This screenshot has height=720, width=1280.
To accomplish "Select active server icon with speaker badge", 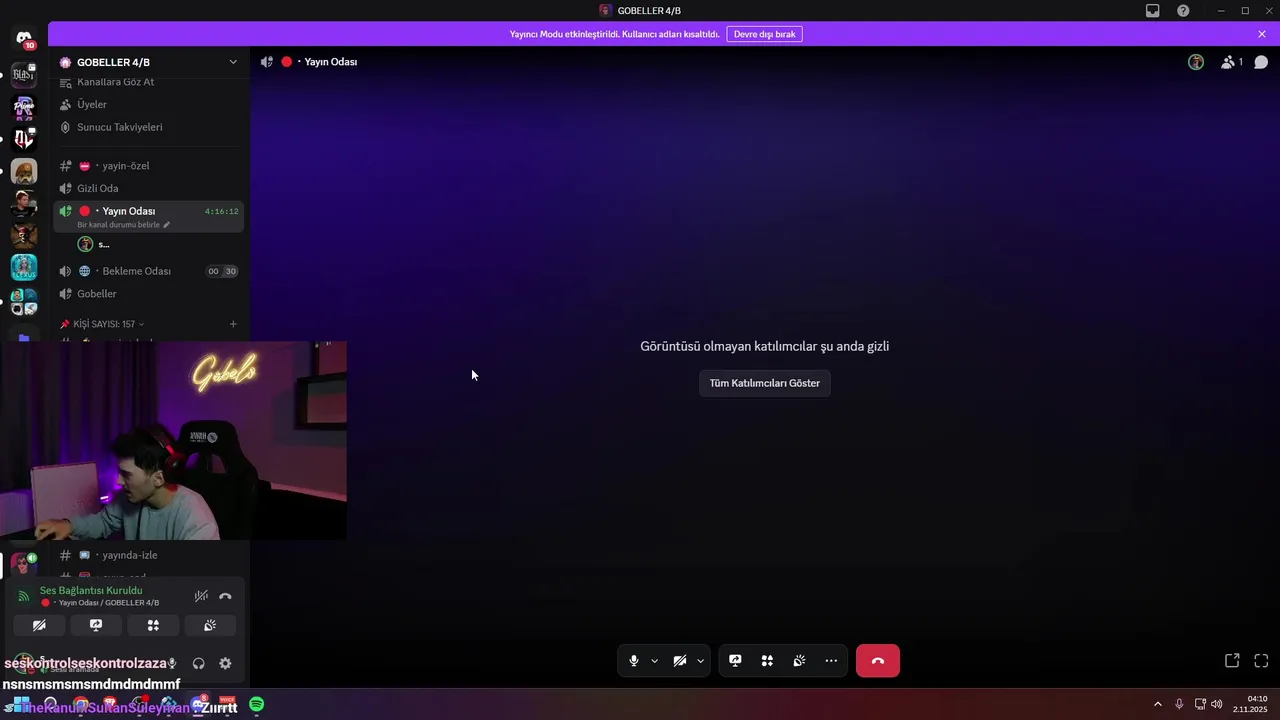I will coord(24,563).
